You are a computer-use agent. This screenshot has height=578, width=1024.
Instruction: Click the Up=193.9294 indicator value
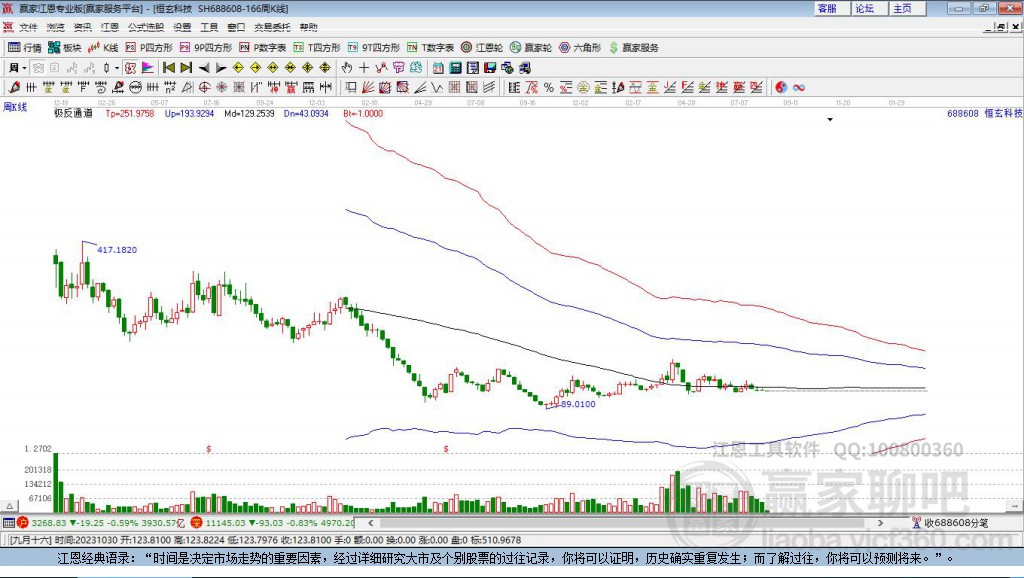pyautogui.click(x=189, y=114)
